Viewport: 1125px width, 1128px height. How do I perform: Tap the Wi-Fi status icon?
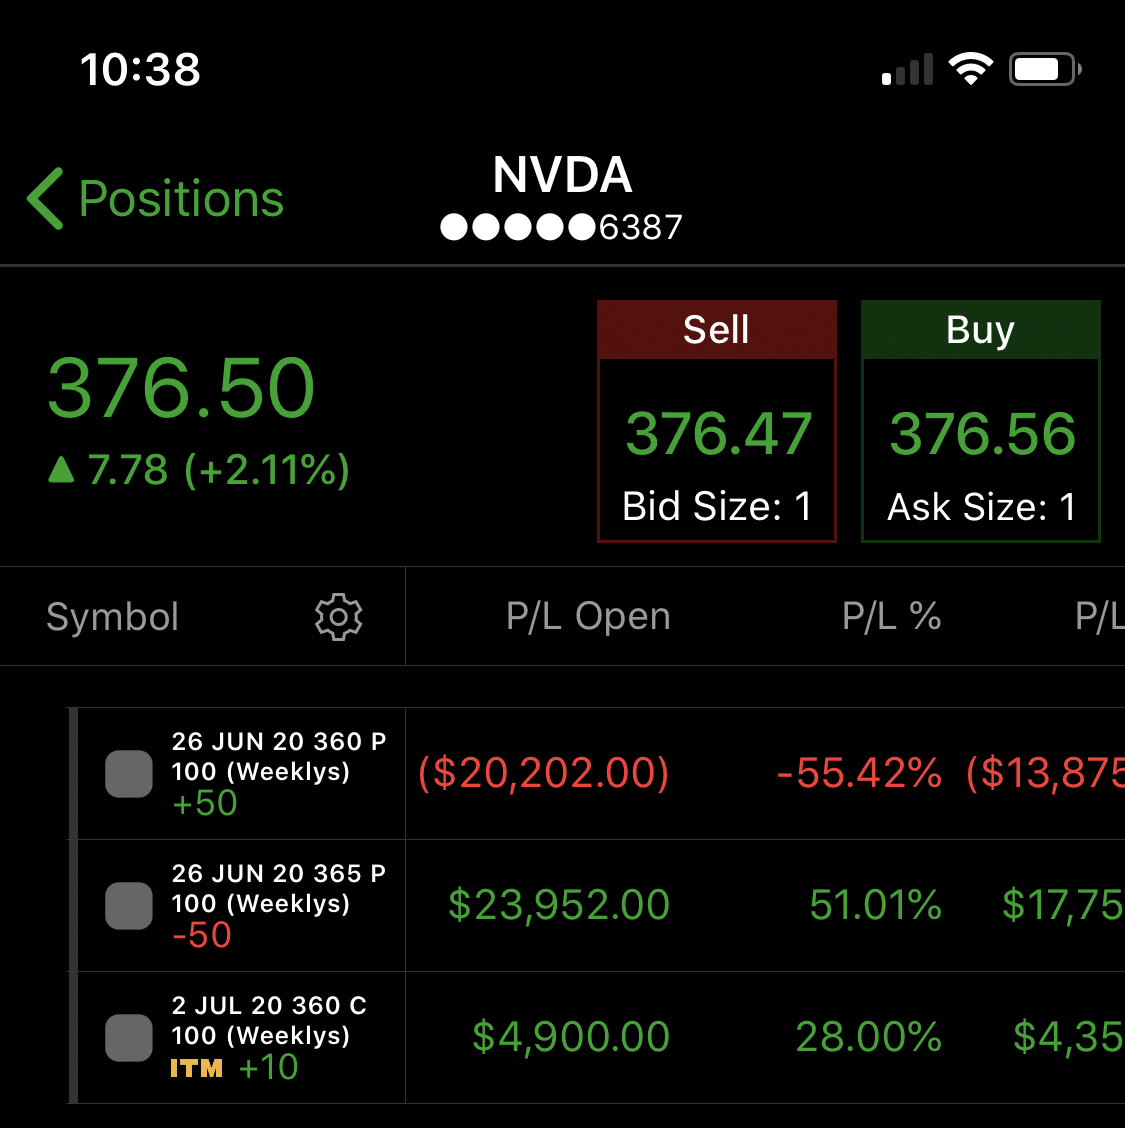point(970,69)
